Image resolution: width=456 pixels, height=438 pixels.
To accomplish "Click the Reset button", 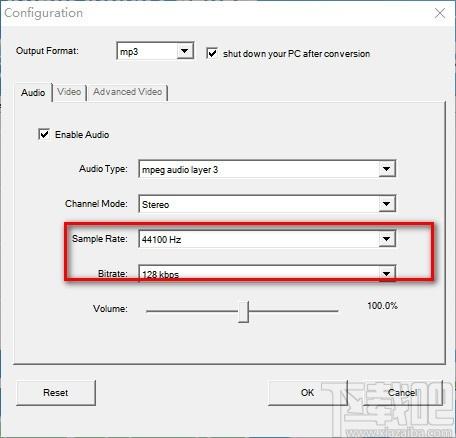I will 56,393.
